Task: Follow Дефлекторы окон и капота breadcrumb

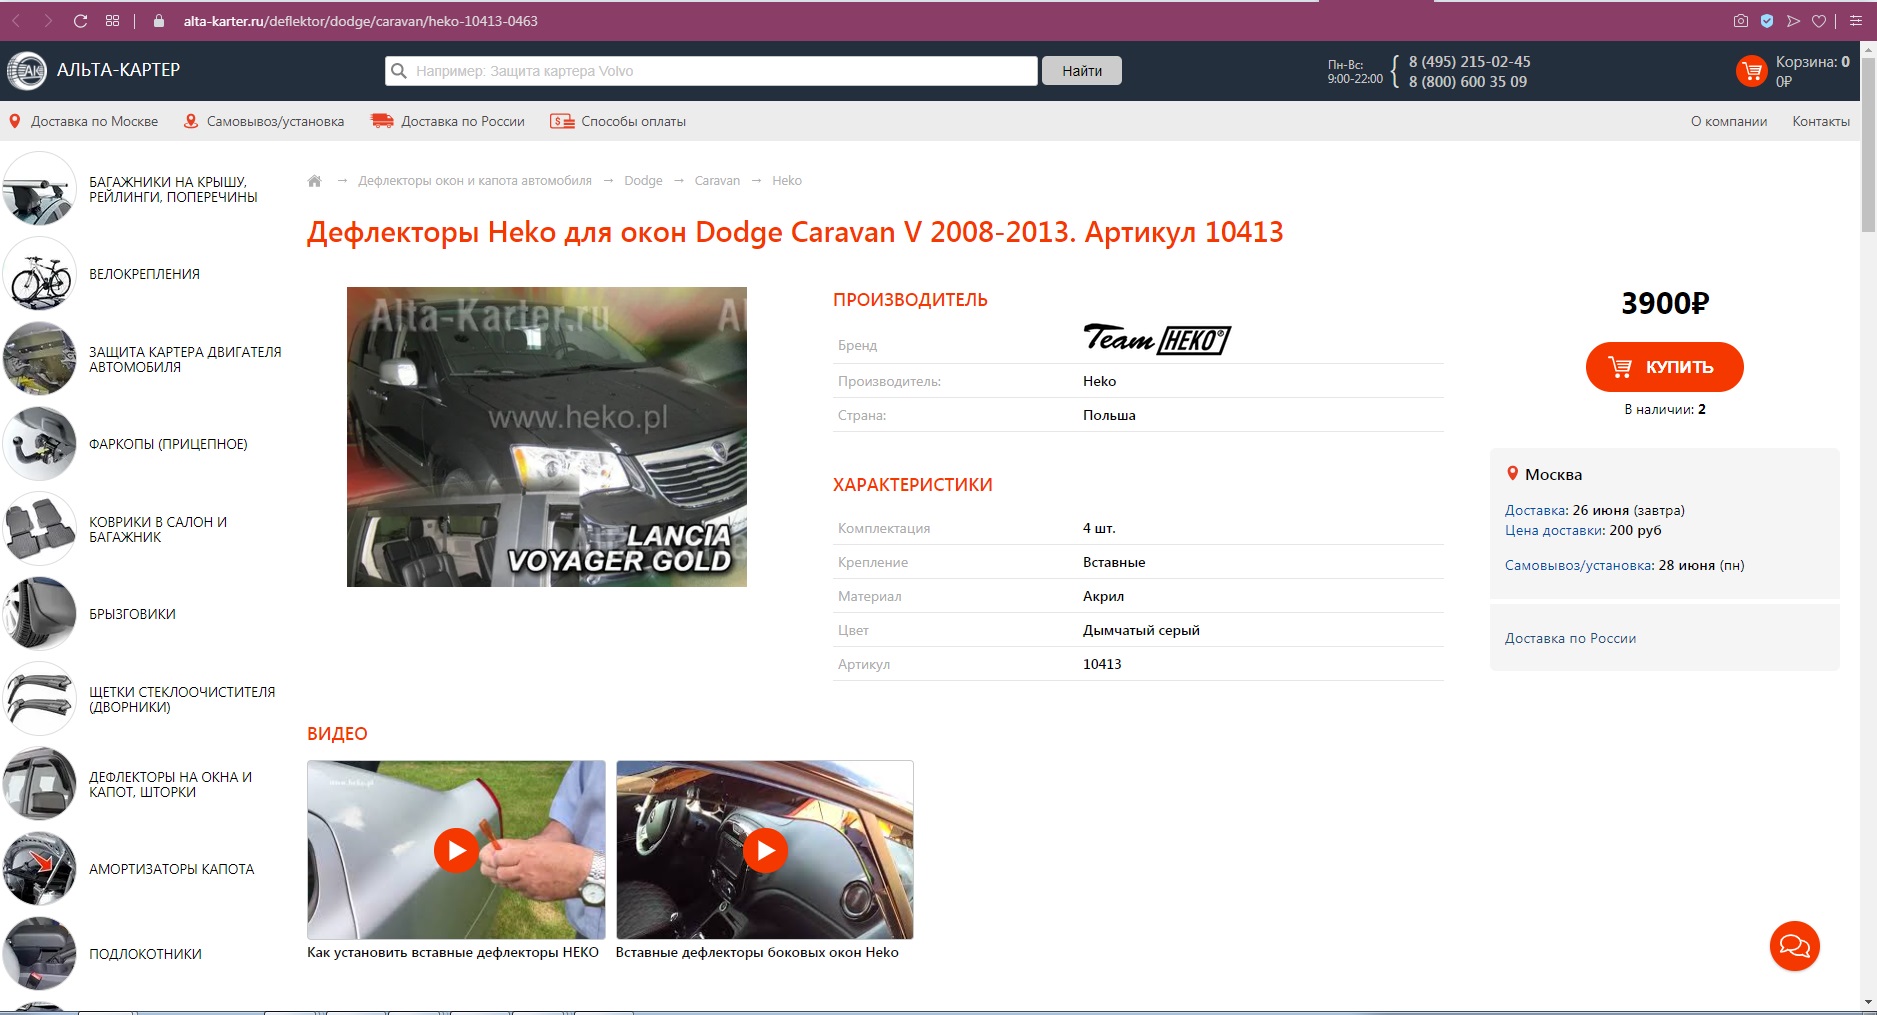Action: click(475, 181)
